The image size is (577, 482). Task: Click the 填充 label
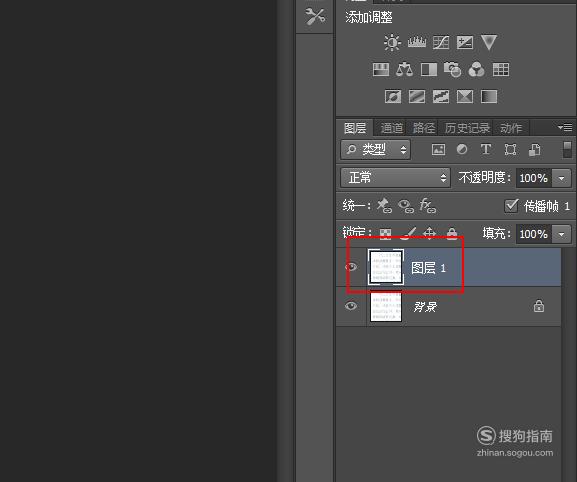[x=496, y=234]
